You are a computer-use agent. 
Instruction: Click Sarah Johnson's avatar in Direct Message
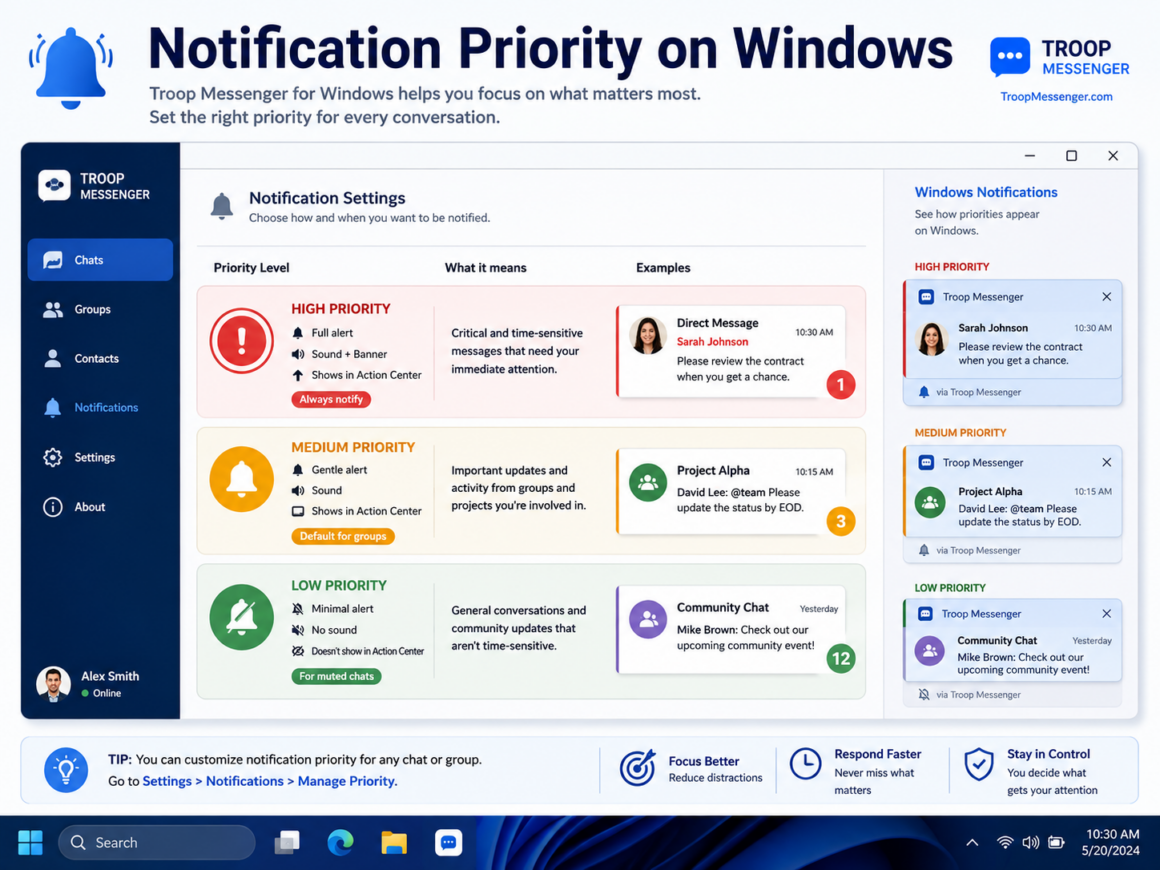[648, 336]
